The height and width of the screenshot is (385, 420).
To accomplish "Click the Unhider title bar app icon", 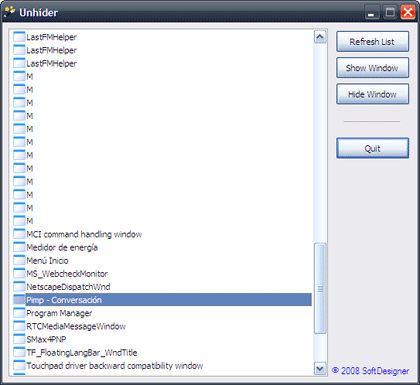I will click(9, 12).
